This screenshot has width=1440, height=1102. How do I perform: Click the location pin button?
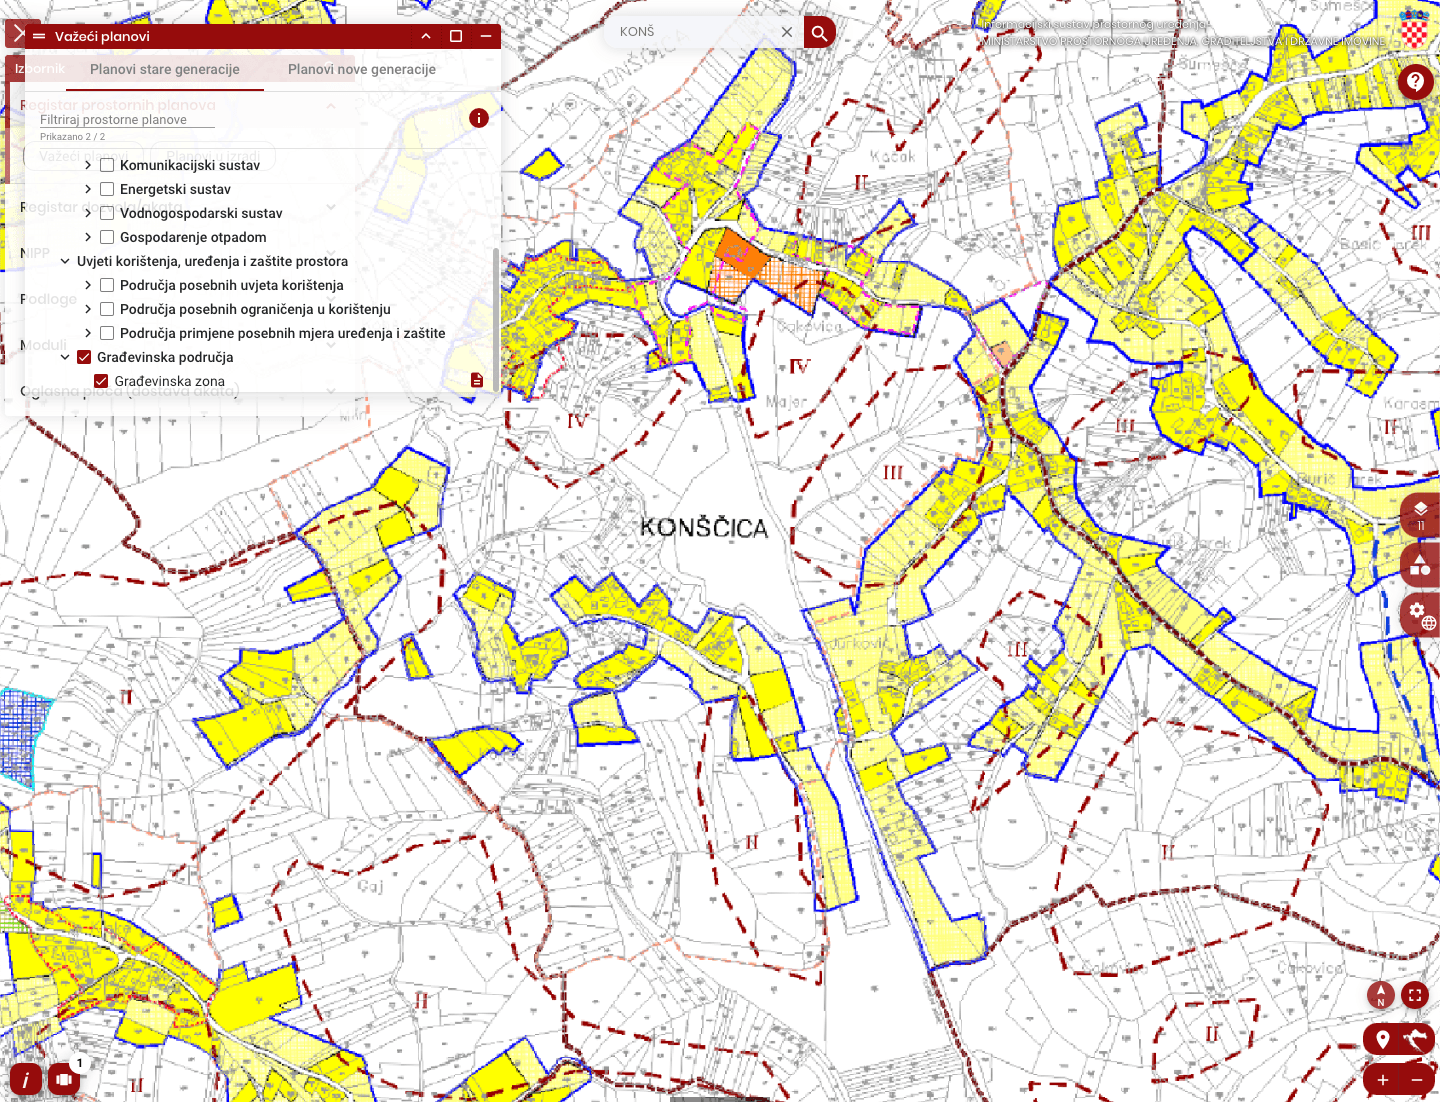pos(1383,1039)
